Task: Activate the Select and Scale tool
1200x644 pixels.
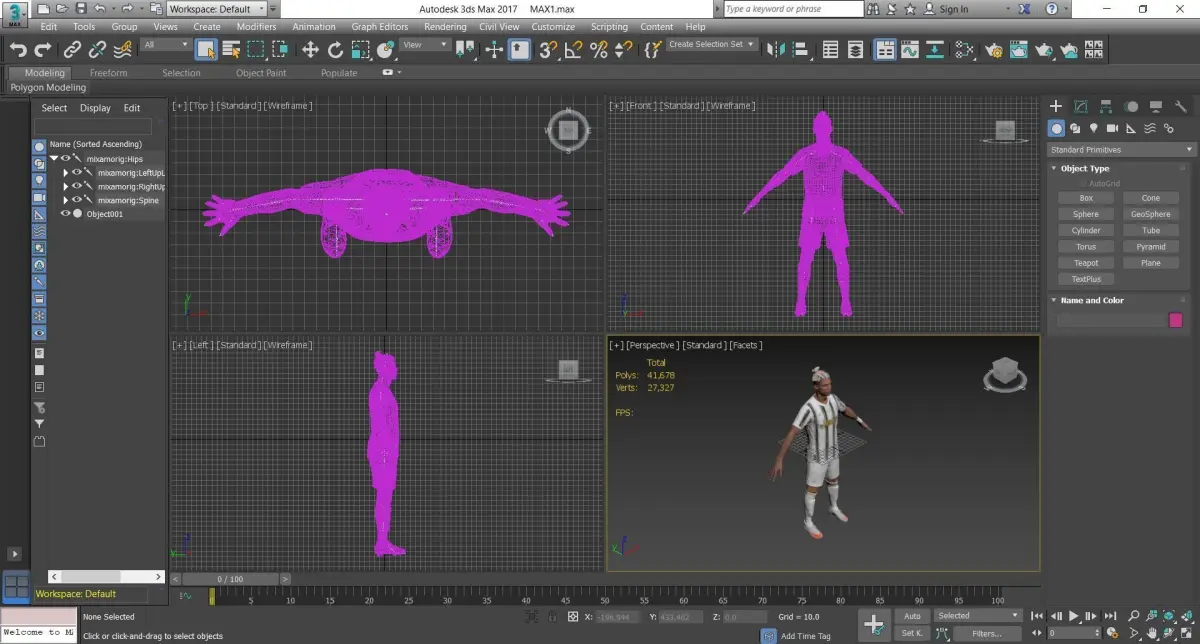Action: click(x=360, y=49)
